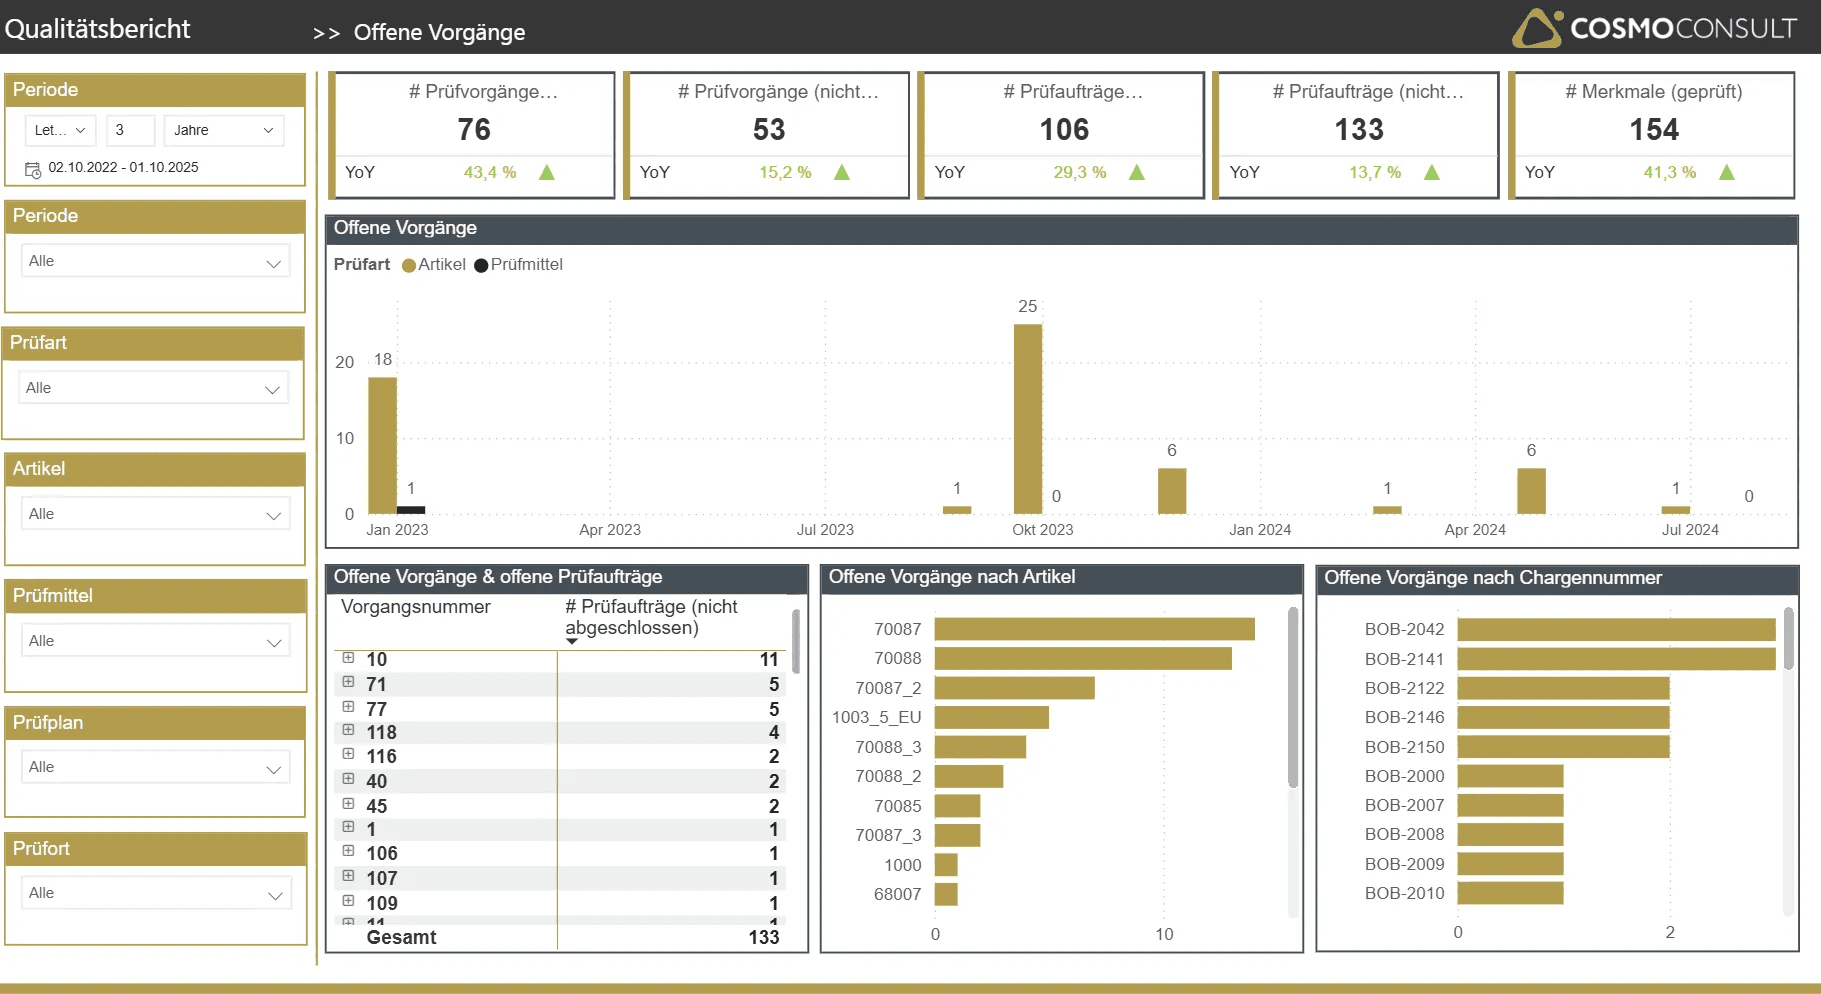The image size is (1821, 994).
Task: Select the '# Prüfaufträge…' card showing 106
Action: point(1063,135)
